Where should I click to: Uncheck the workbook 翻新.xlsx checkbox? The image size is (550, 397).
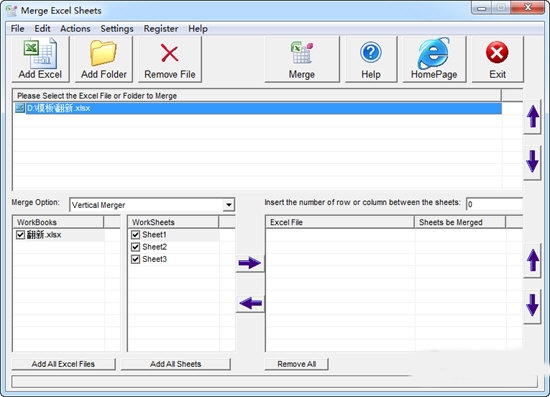[20, 235]
